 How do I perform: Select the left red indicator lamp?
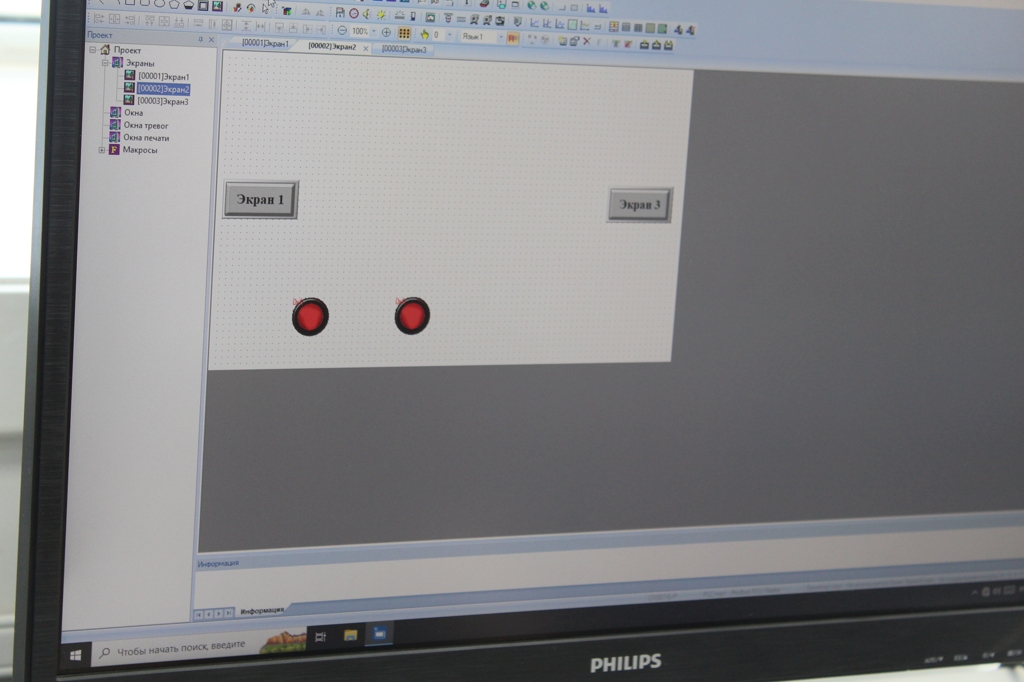pos(310,317)
